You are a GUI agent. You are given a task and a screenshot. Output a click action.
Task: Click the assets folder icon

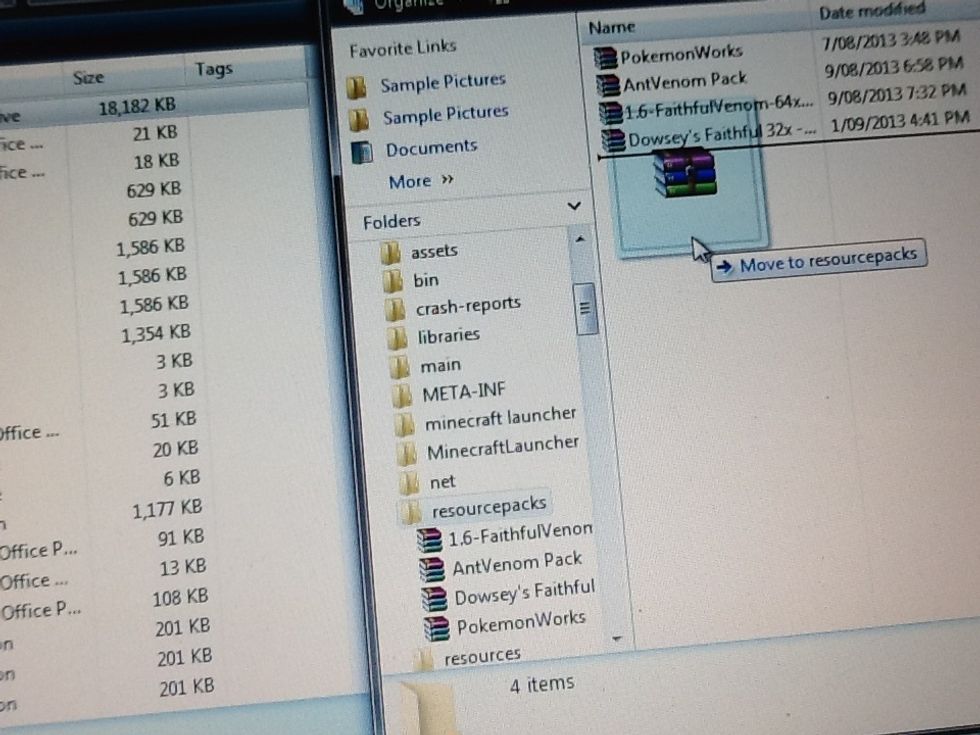pos(391,253)
